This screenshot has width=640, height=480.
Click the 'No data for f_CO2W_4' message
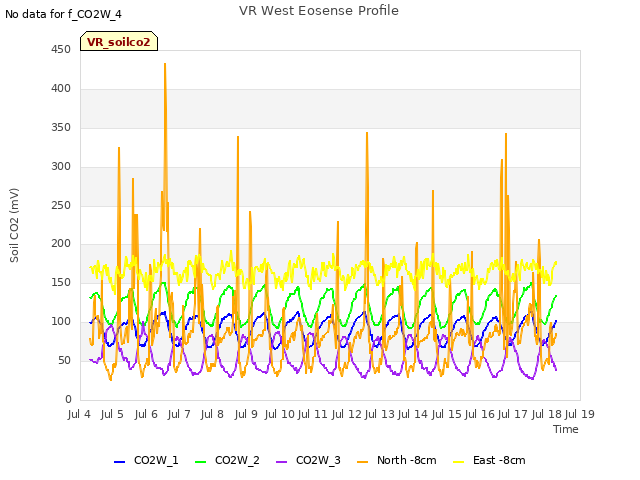tap(63, 14)
